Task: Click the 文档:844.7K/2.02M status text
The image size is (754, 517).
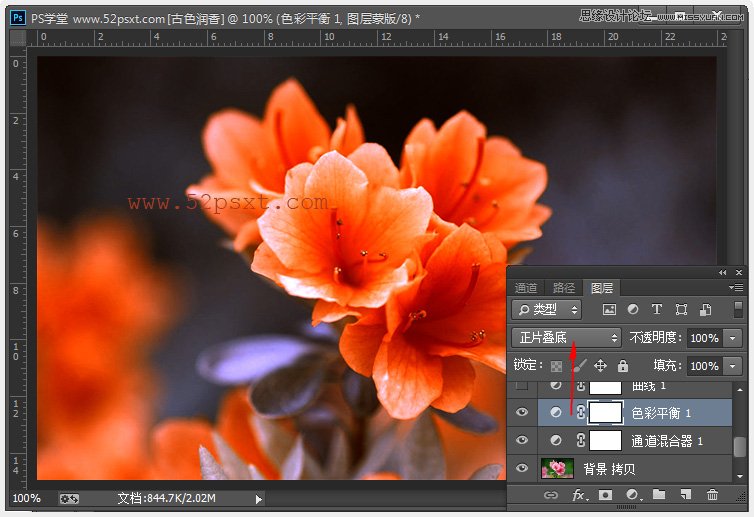Action: click(167, 498)
